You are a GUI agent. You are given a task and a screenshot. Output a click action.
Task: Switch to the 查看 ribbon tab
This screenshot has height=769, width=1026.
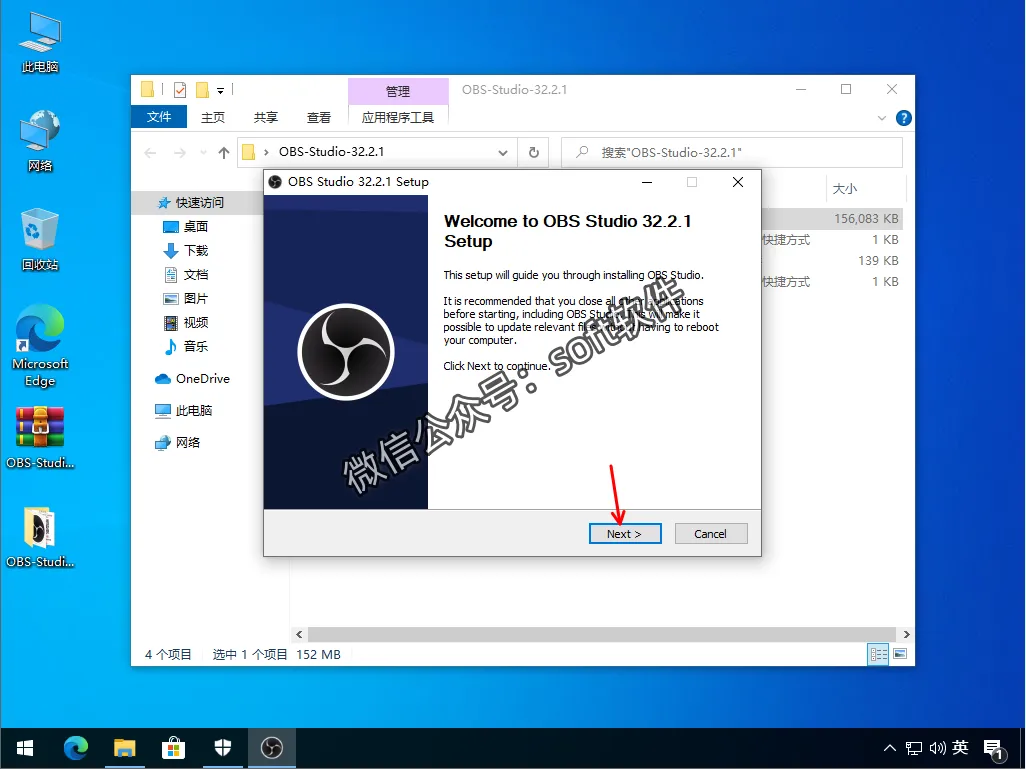point(319,117)
